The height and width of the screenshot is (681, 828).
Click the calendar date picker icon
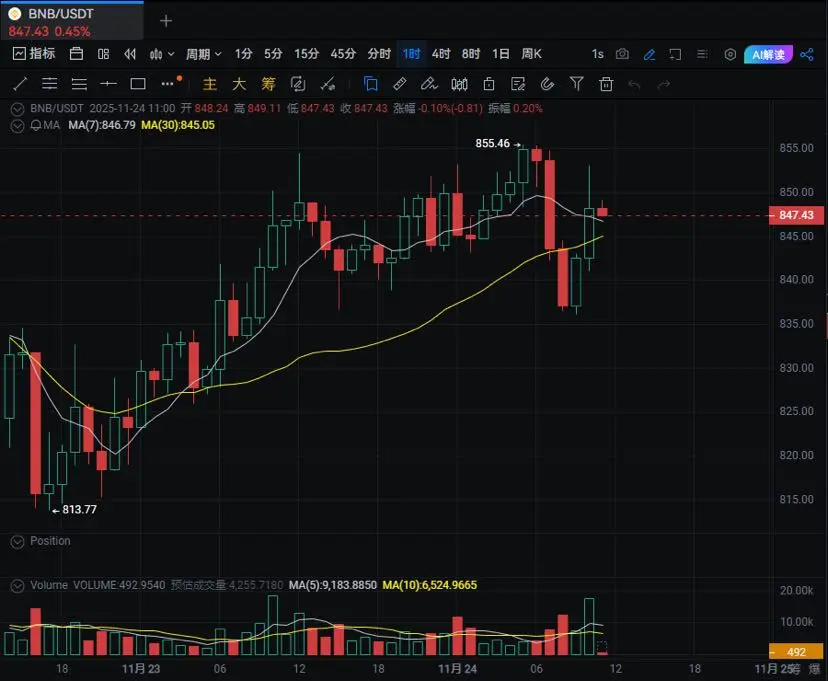pos(77,54)
